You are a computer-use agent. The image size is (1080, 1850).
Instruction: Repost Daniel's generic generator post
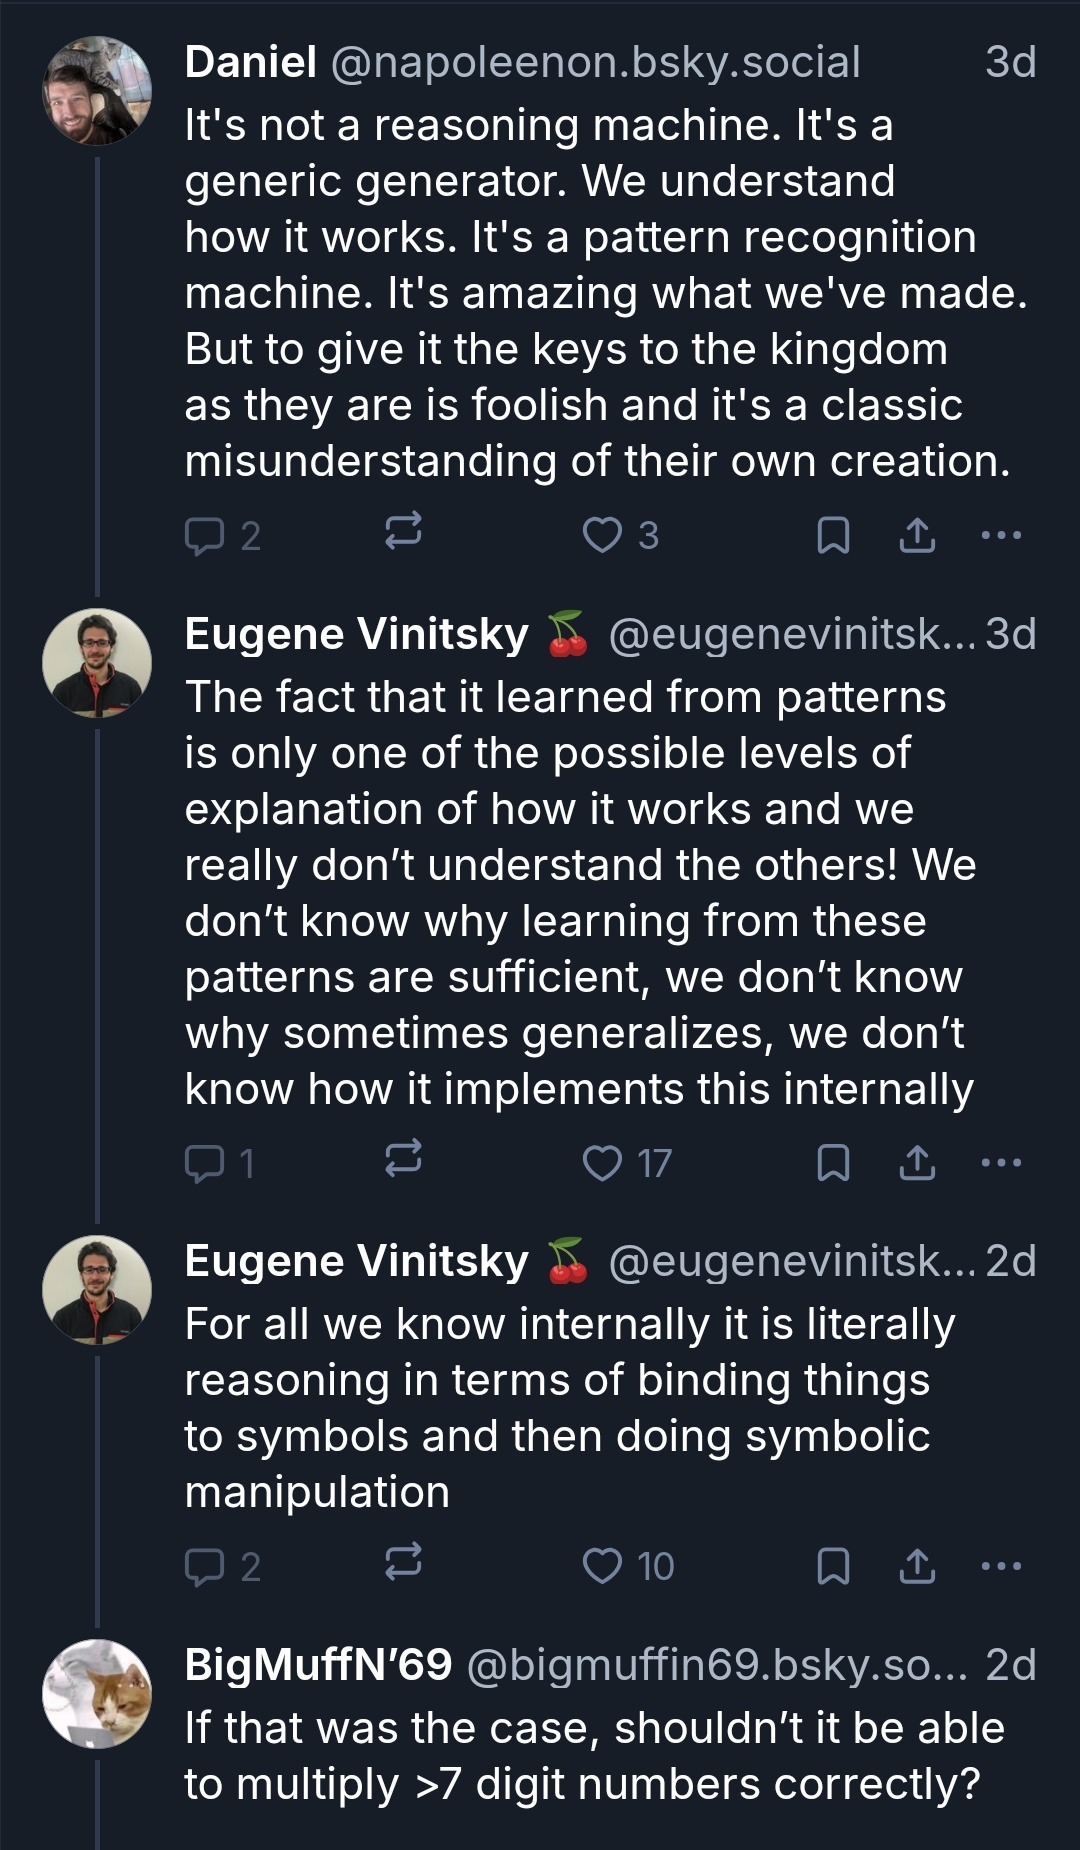(403, 534)
